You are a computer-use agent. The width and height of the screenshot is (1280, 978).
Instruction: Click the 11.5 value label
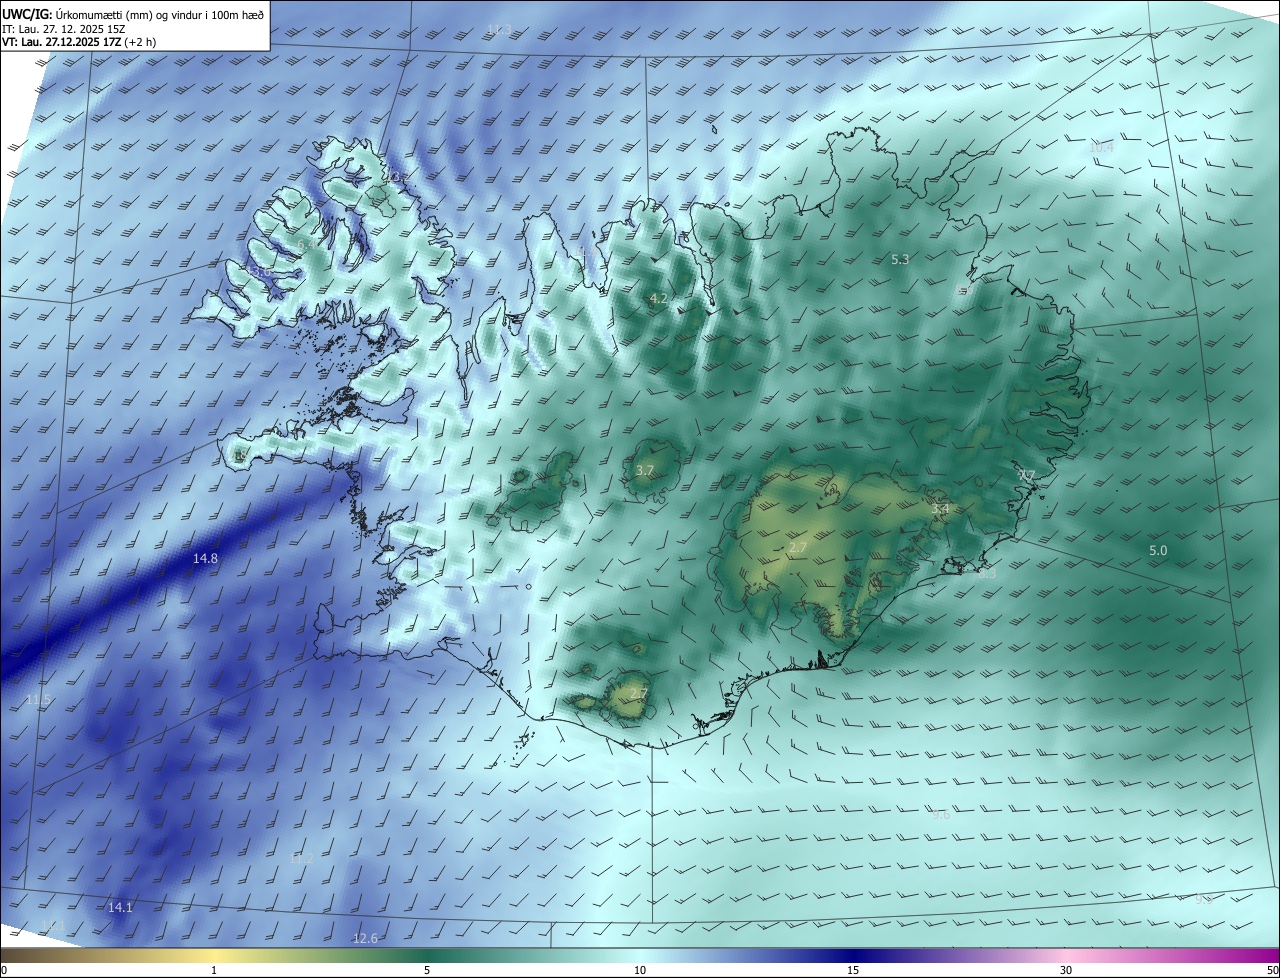38,699
